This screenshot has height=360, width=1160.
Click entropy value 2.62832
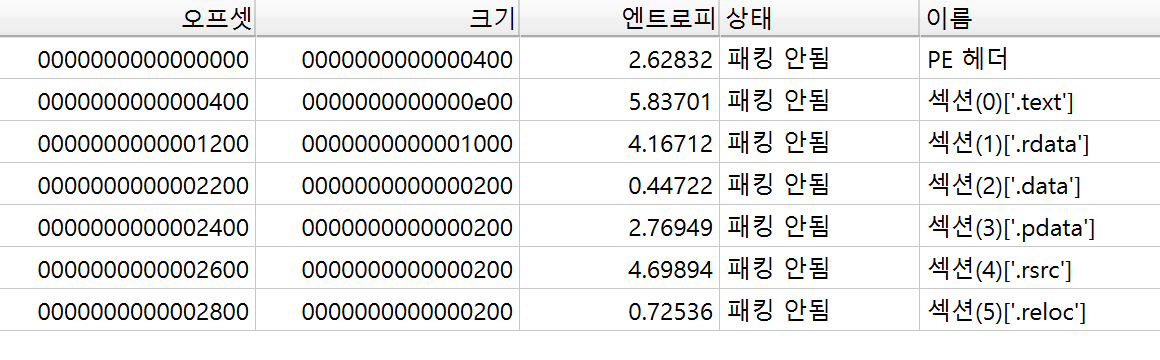[x=670, y=60]
